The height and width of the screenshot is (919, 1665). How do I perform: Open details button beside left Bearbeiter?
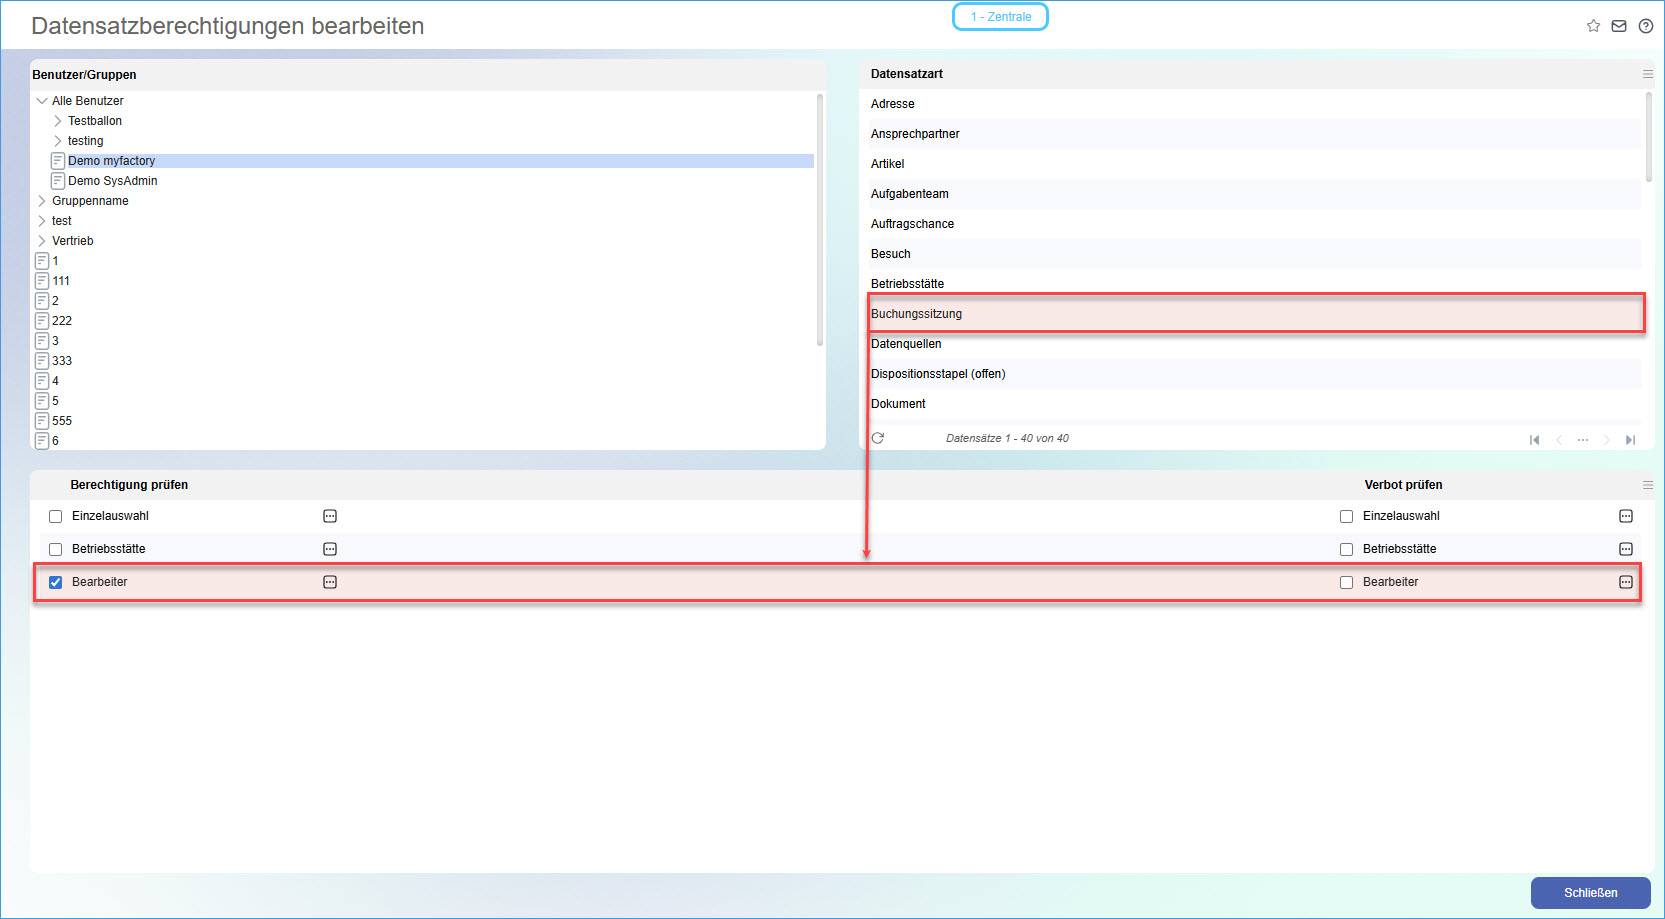point(330,582)
